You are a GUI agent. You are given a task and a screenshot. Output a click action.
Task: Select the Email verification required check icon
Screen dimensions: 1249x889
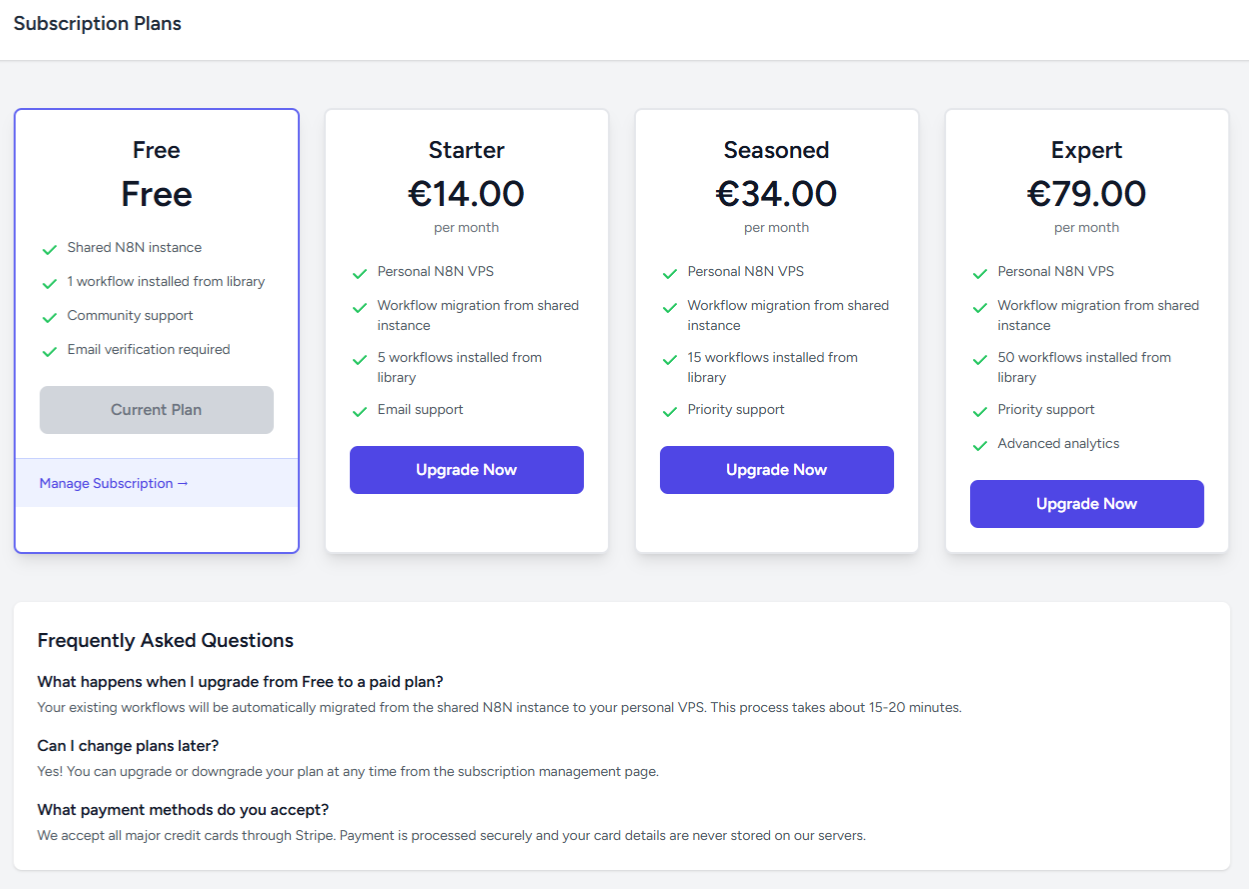(x=49, y=349)
